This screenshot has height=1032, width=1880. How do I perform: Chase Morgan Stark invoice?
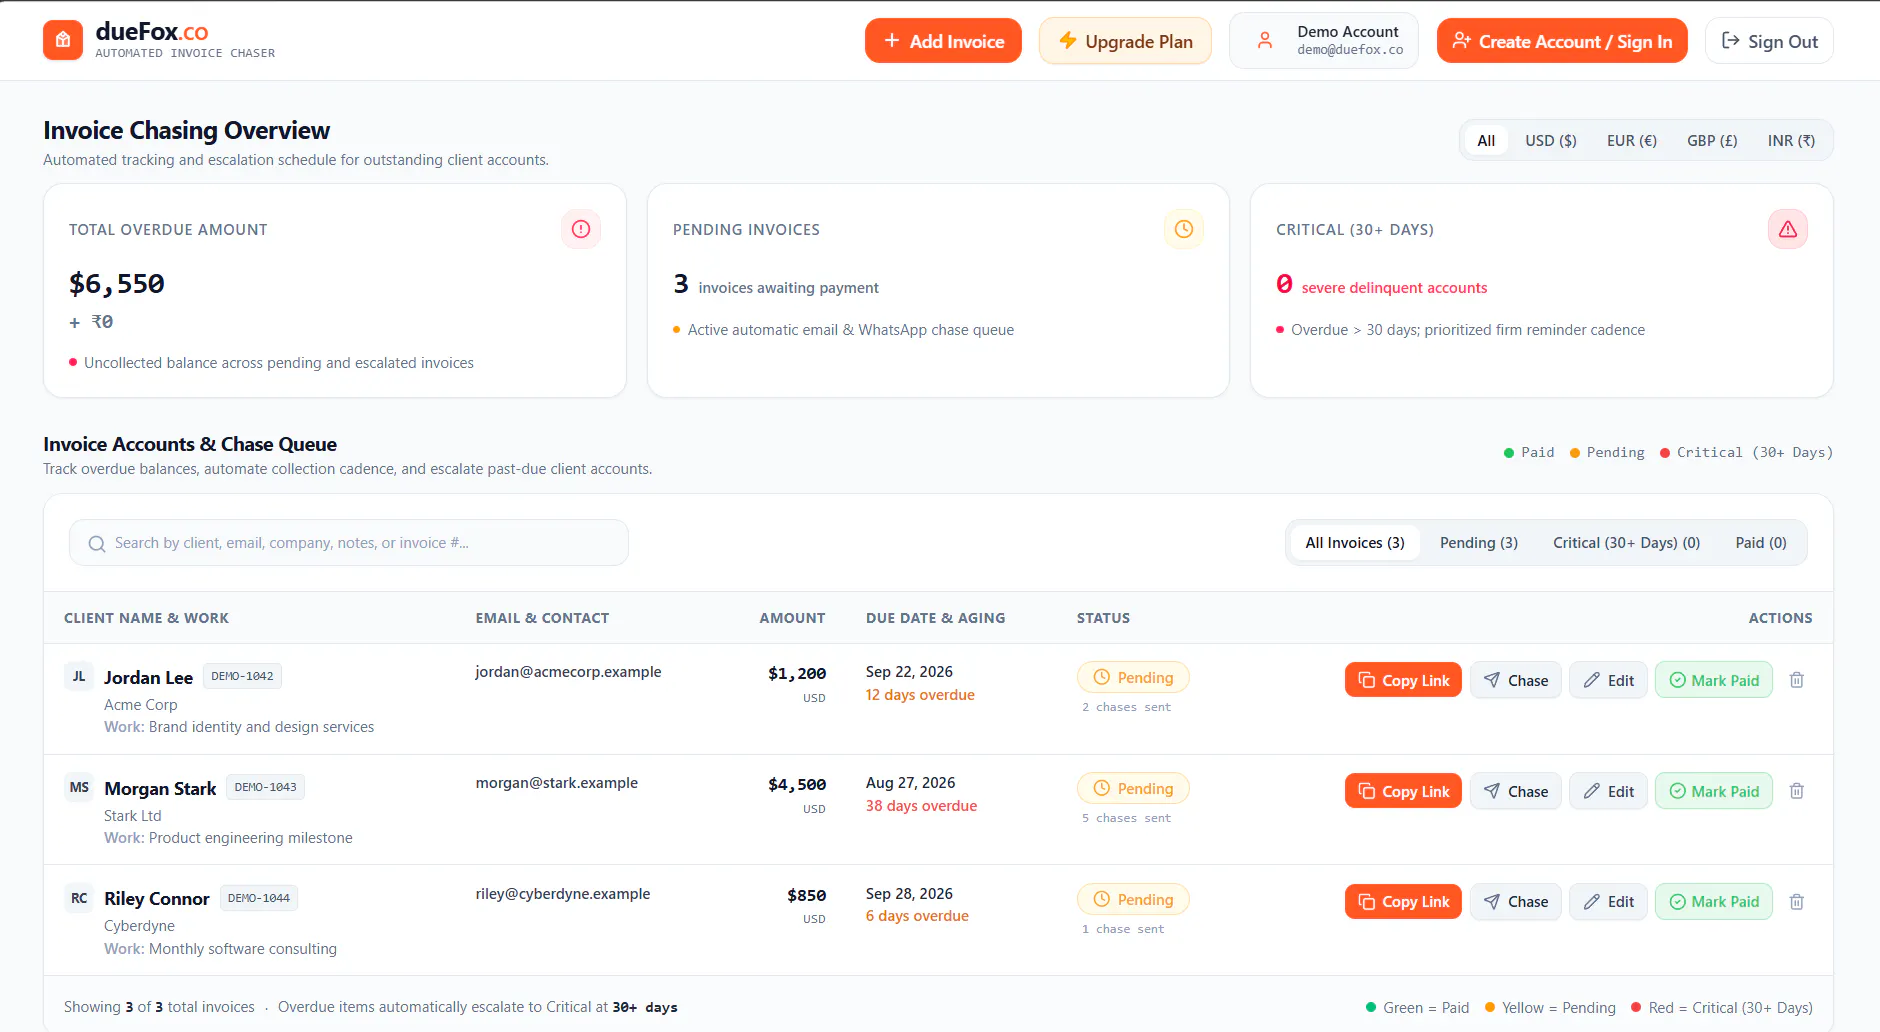[1515, 791]
